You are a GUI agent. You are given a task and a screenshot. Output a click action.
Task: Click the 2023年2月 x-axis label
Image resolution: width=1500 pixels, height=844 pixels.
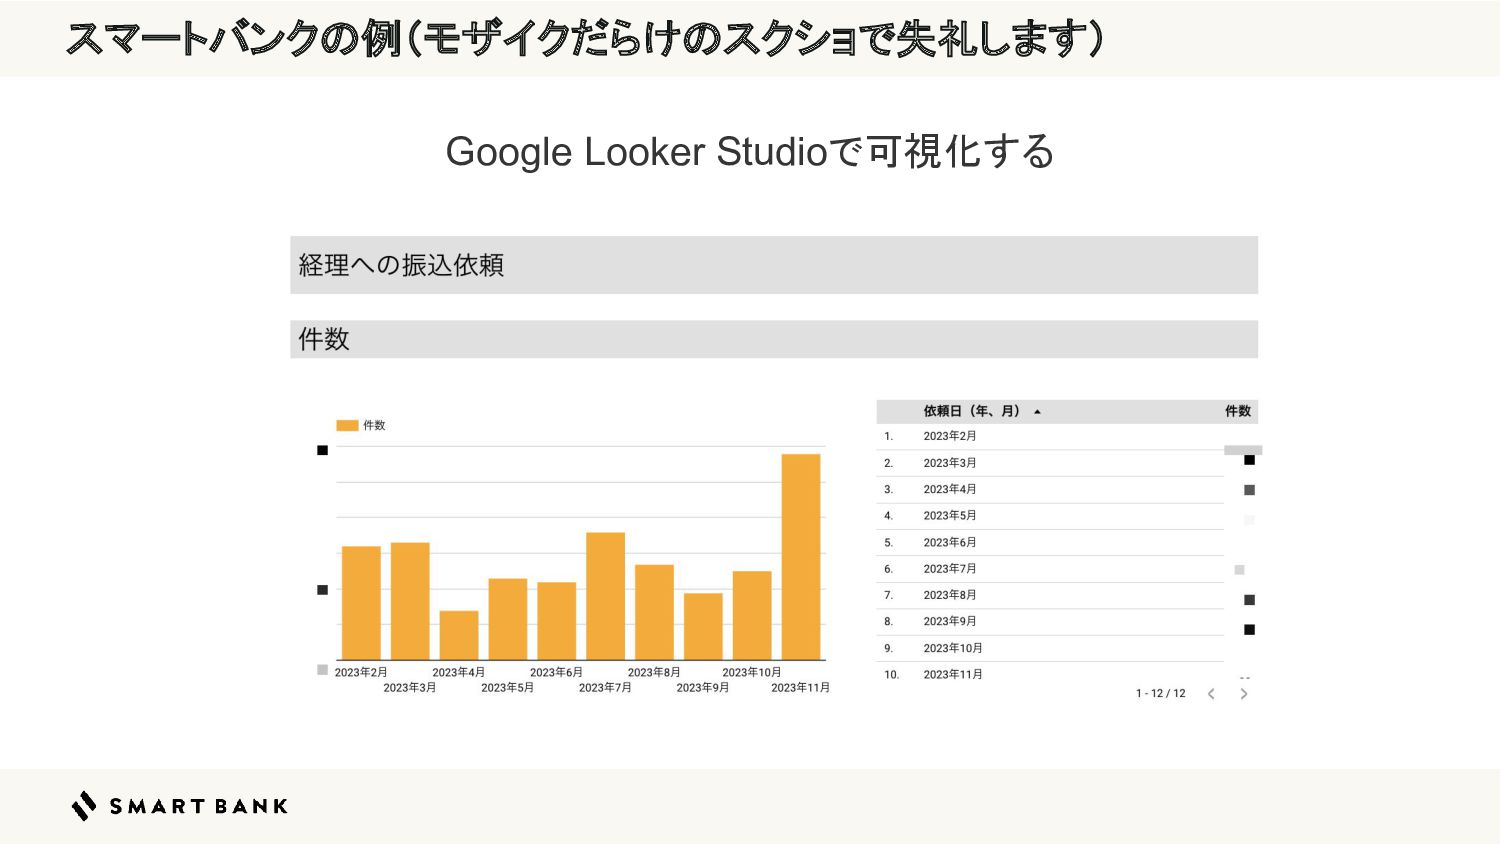point(361,673)
